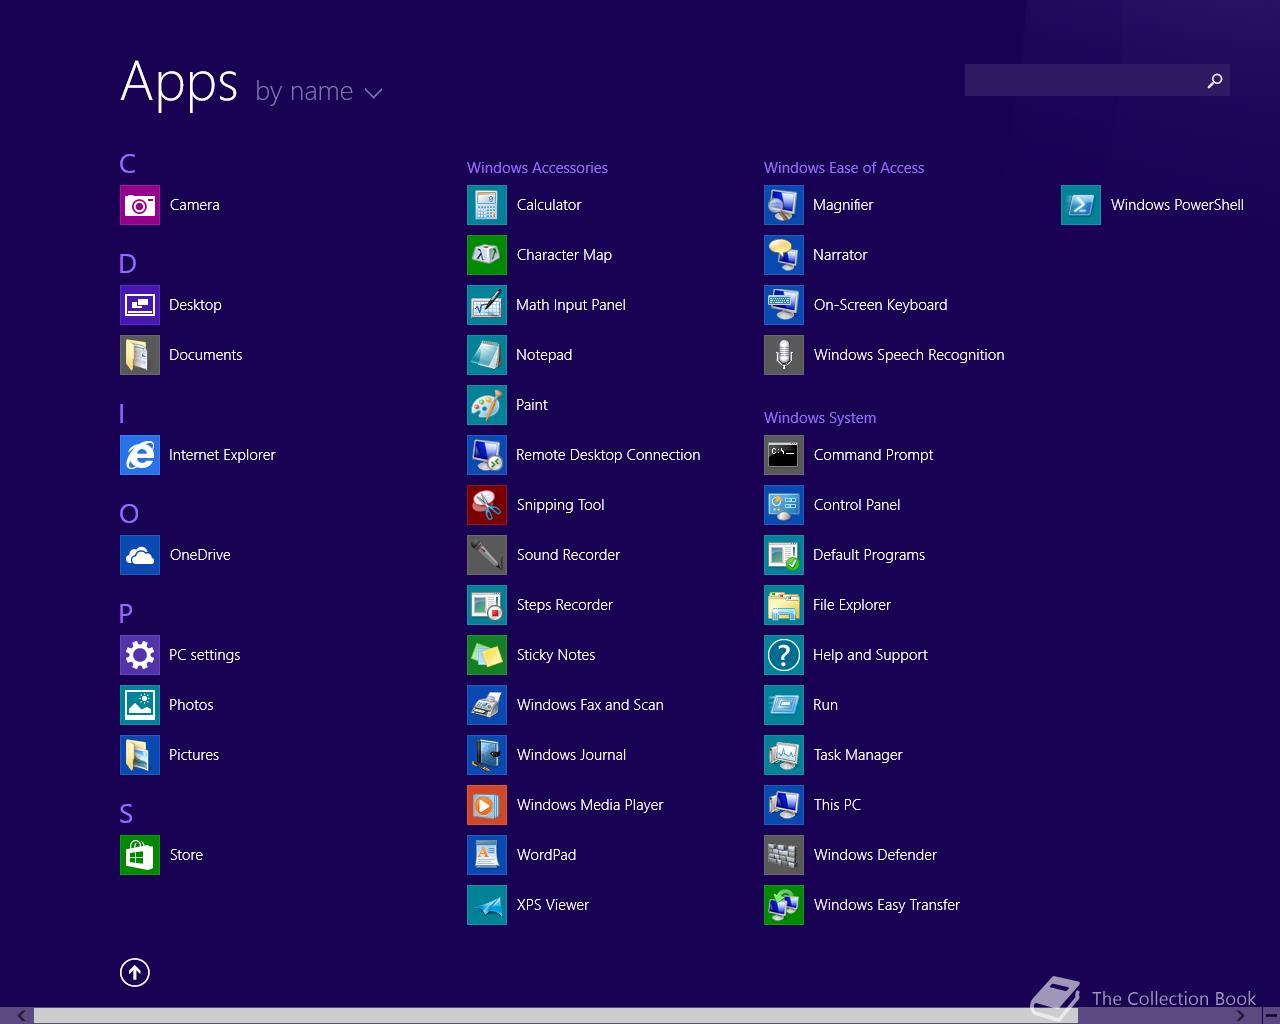
Task: Launch the Windows Defender icon
Action: (x=784, y=855)
